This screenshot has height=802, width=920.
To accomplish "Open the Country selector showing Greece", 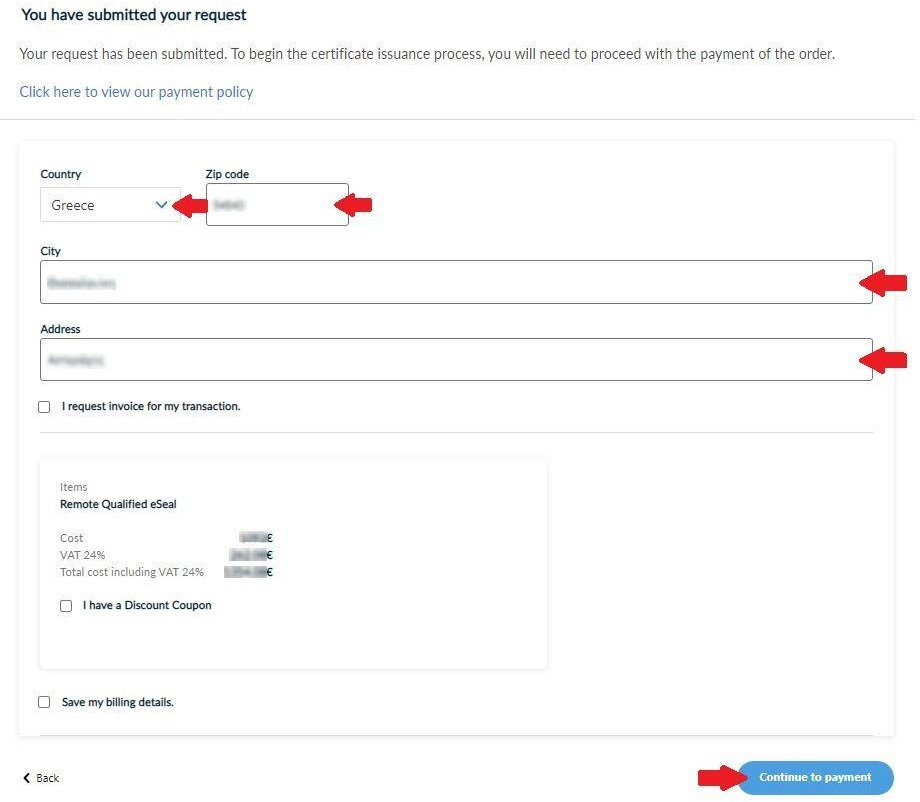I will [x=100, y=205].
